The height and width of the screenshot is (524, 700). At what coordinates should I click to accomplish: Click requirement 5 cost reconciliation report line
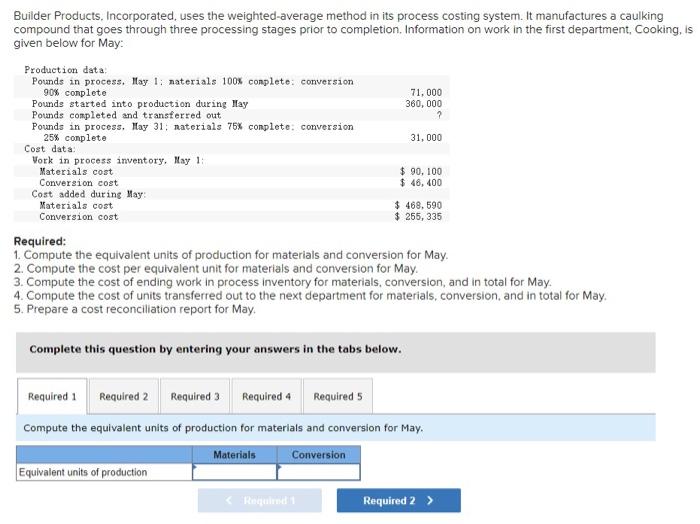(134, 309)
